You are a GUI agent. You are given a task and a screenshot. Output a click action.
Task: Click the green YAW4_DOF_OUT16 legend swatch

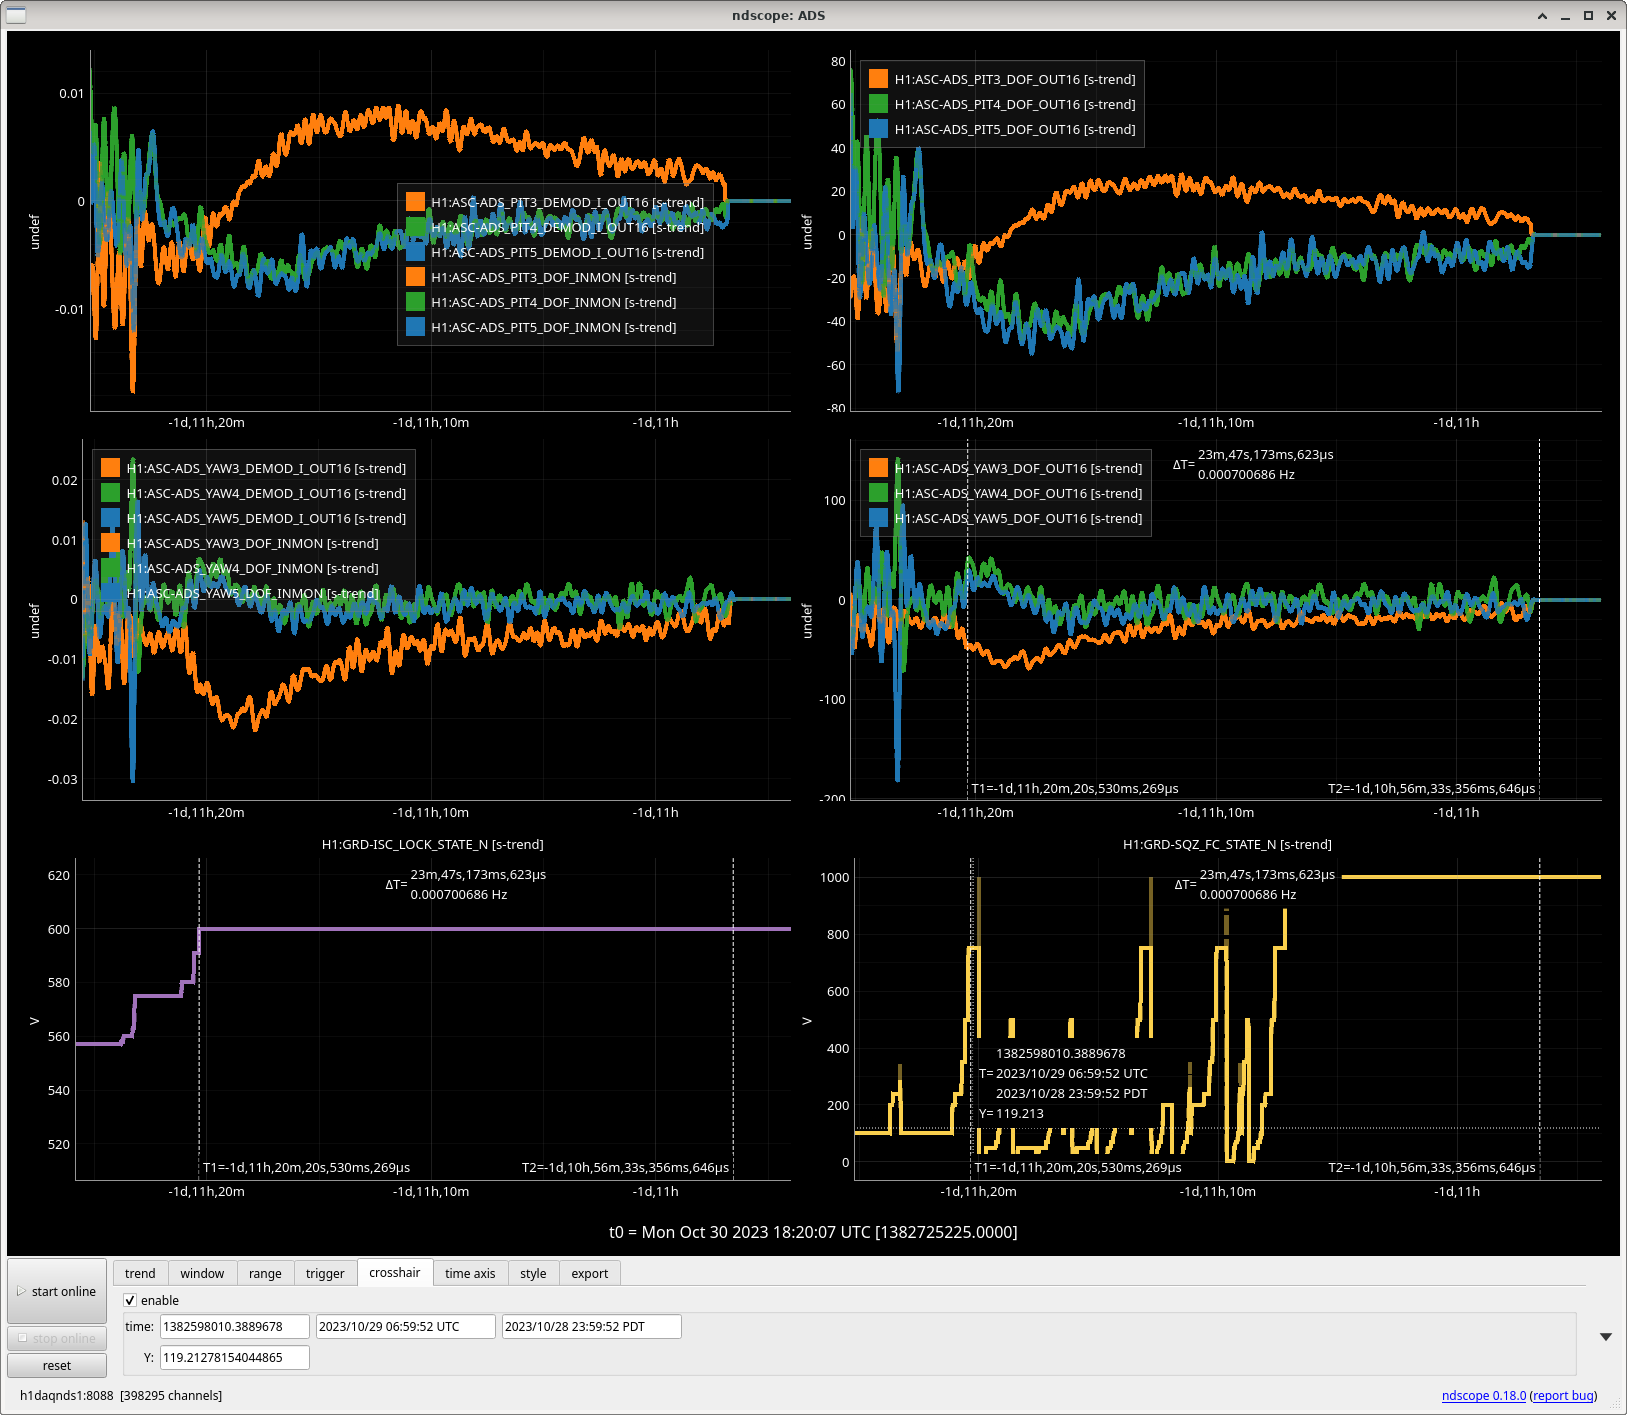click(878, 493)
